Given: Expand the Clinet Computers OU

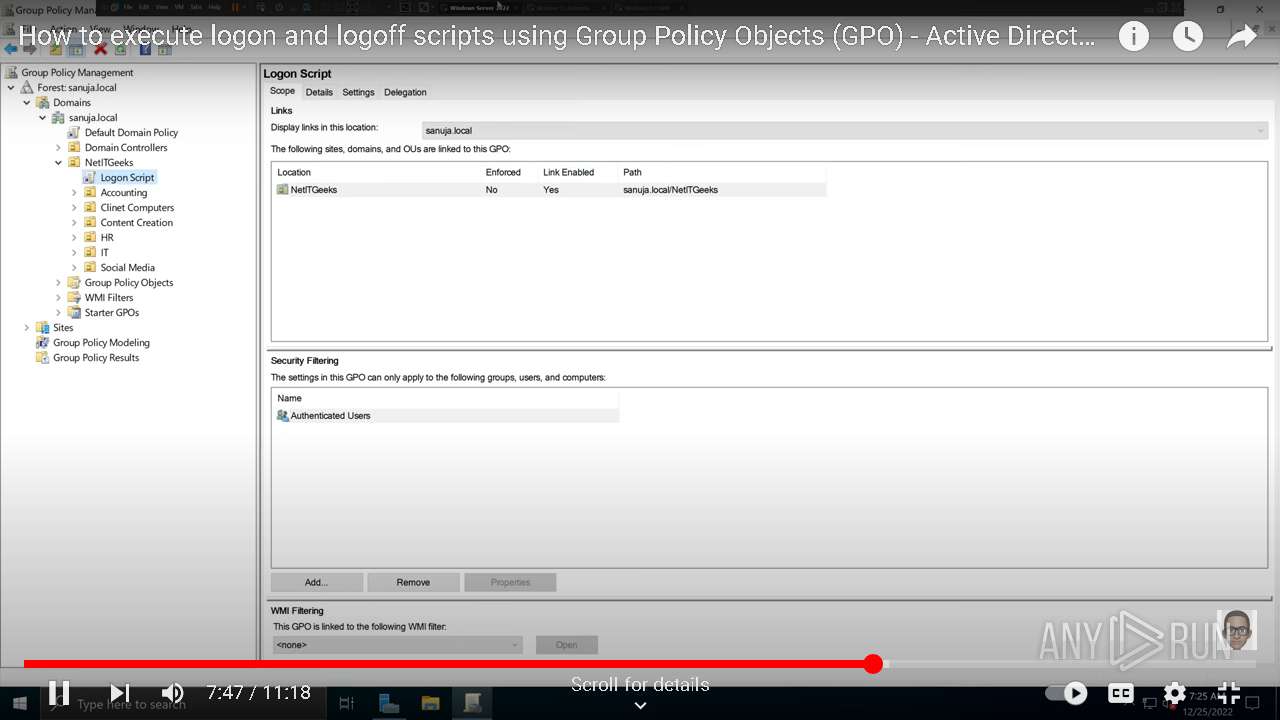Looking at the screenshot, I should click(75, 207).
